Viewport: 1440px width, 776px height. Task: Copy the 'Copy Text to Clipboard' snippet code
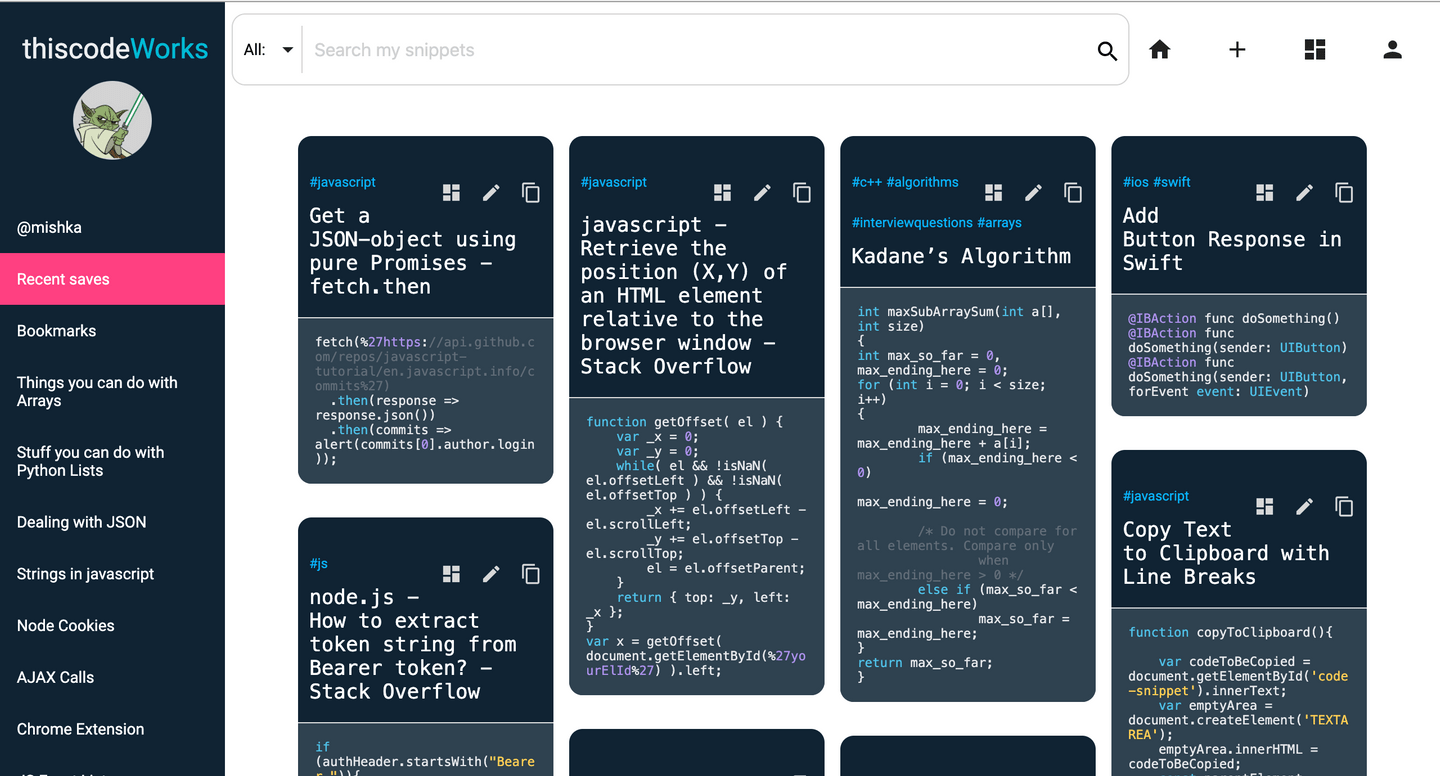(x=1344, y=506)
